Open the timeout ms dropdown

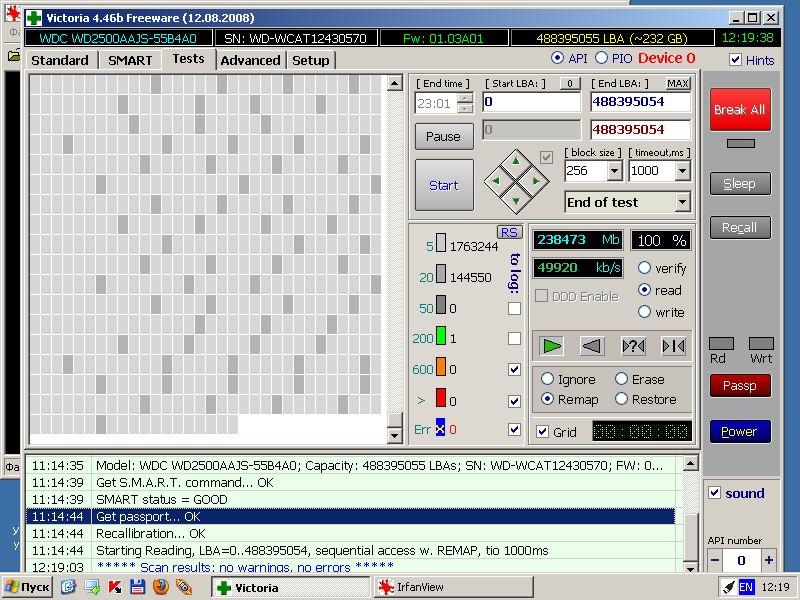tap(683, 171)
